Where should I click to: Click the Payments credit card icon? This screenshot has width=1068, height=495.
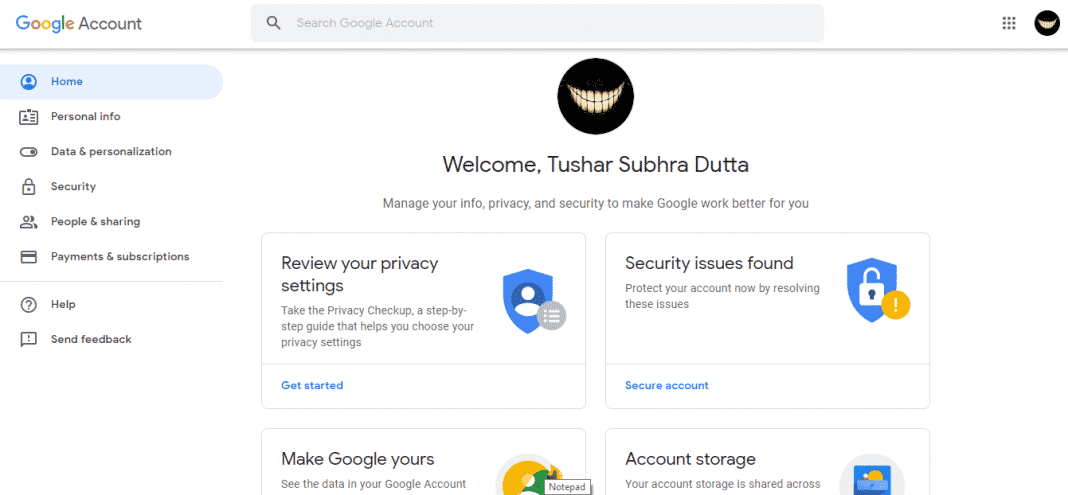tap(29, 257)
